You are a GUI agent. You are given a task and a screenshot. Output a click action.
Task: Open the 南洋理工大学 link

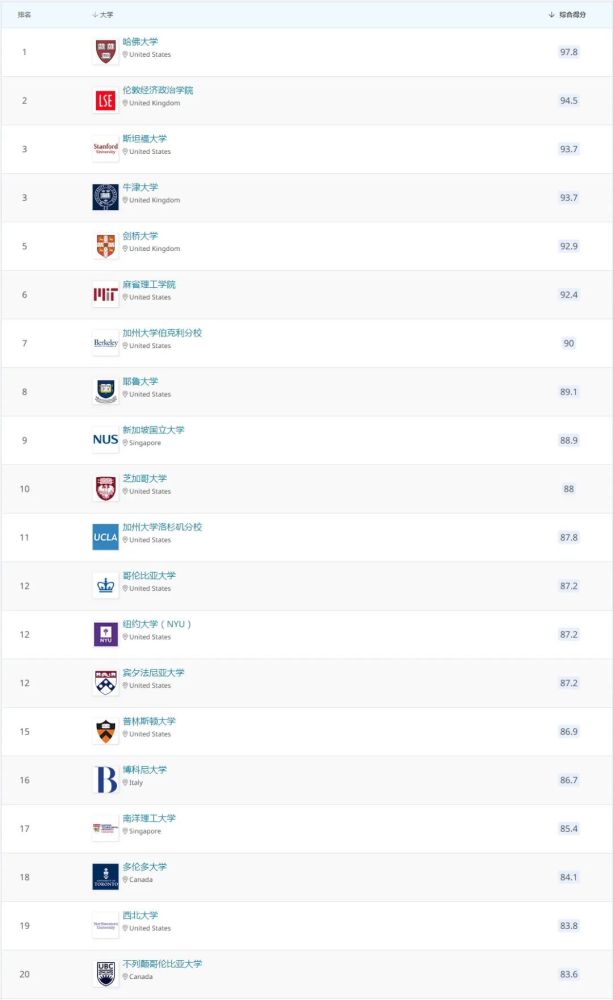(149, 818)
